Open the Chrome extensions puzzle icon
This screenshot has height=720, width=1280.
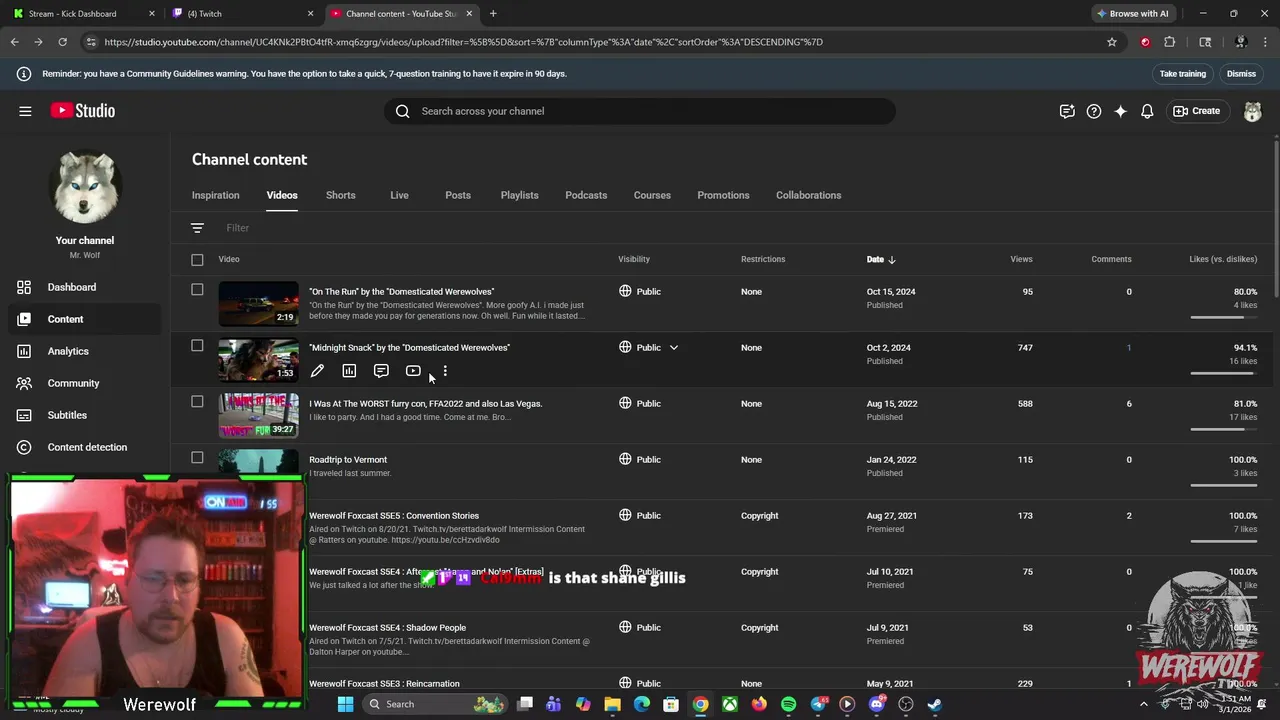pyautogui.click(x=1170, y=42)
